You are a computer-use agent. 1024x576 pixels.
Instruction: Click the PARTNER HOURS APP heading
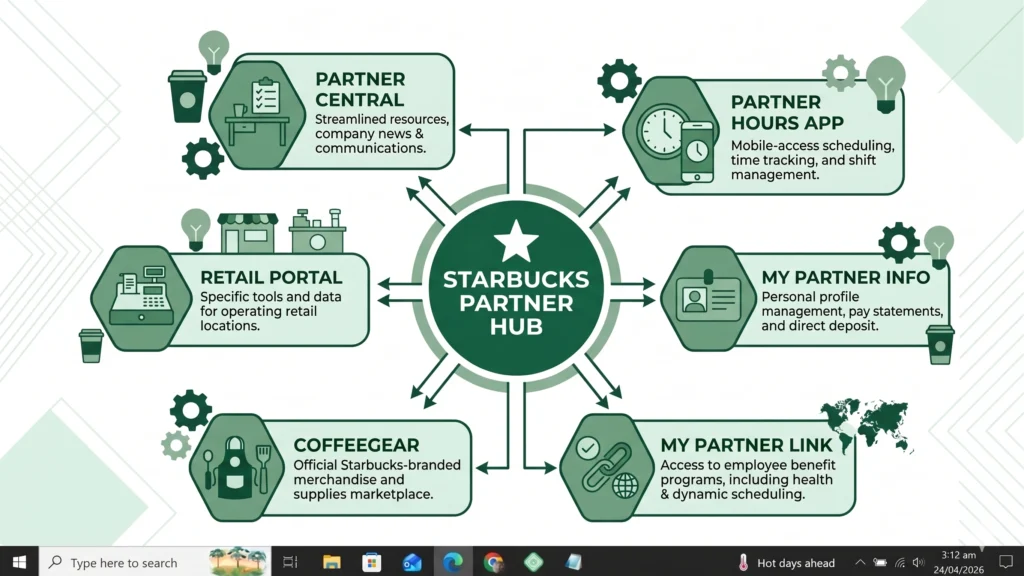(x=787, y=112)
